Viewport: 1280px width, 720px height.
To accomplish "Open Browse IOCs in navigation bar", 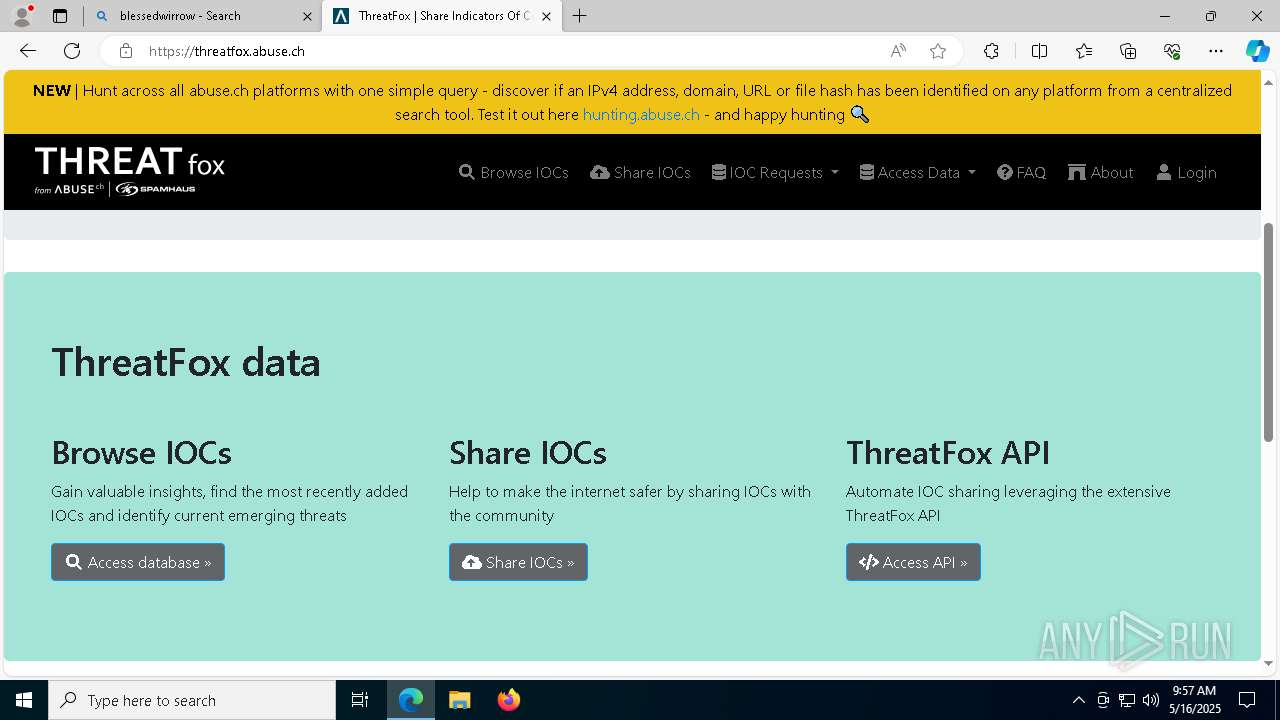I will point(514,172).
